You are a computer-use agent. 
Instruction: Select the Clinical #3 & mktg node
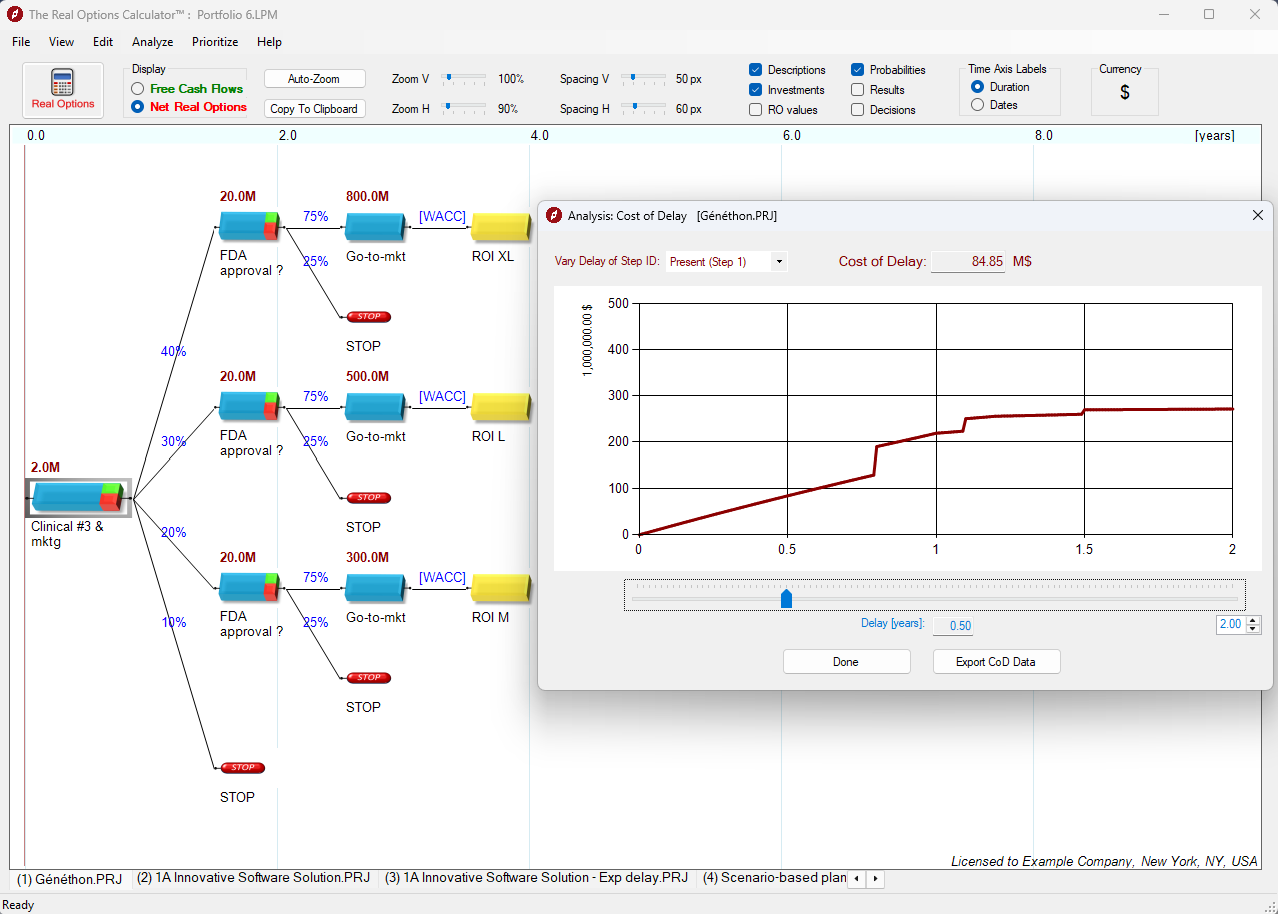[77, 497]
